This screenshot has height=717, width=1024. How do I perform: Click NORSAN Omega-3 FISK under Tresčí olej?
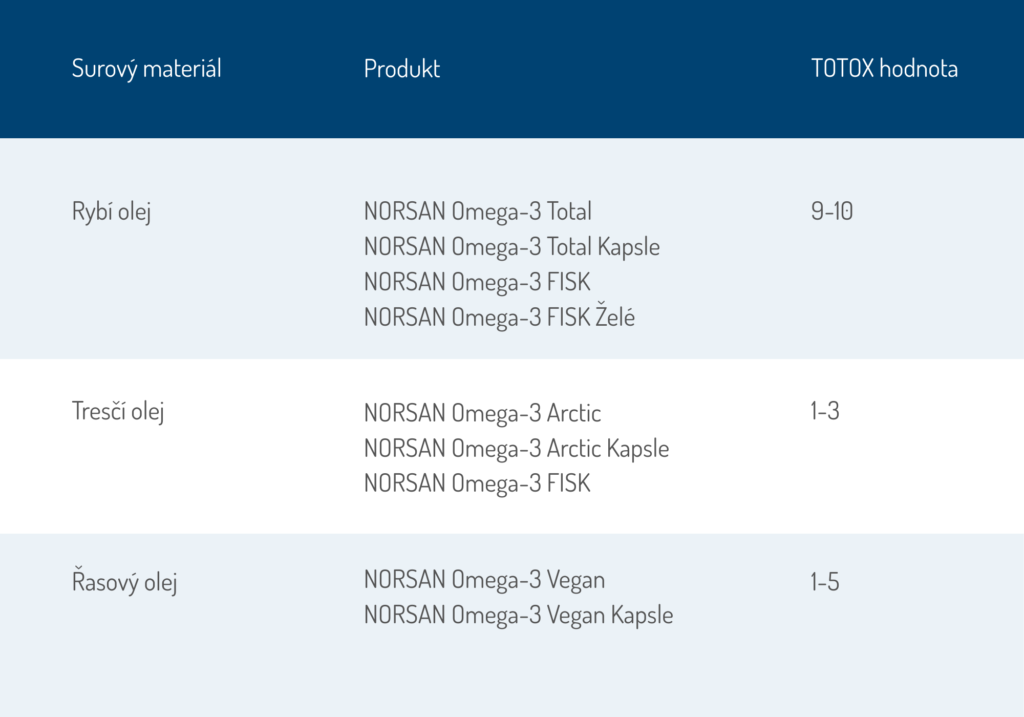[477, 484]
